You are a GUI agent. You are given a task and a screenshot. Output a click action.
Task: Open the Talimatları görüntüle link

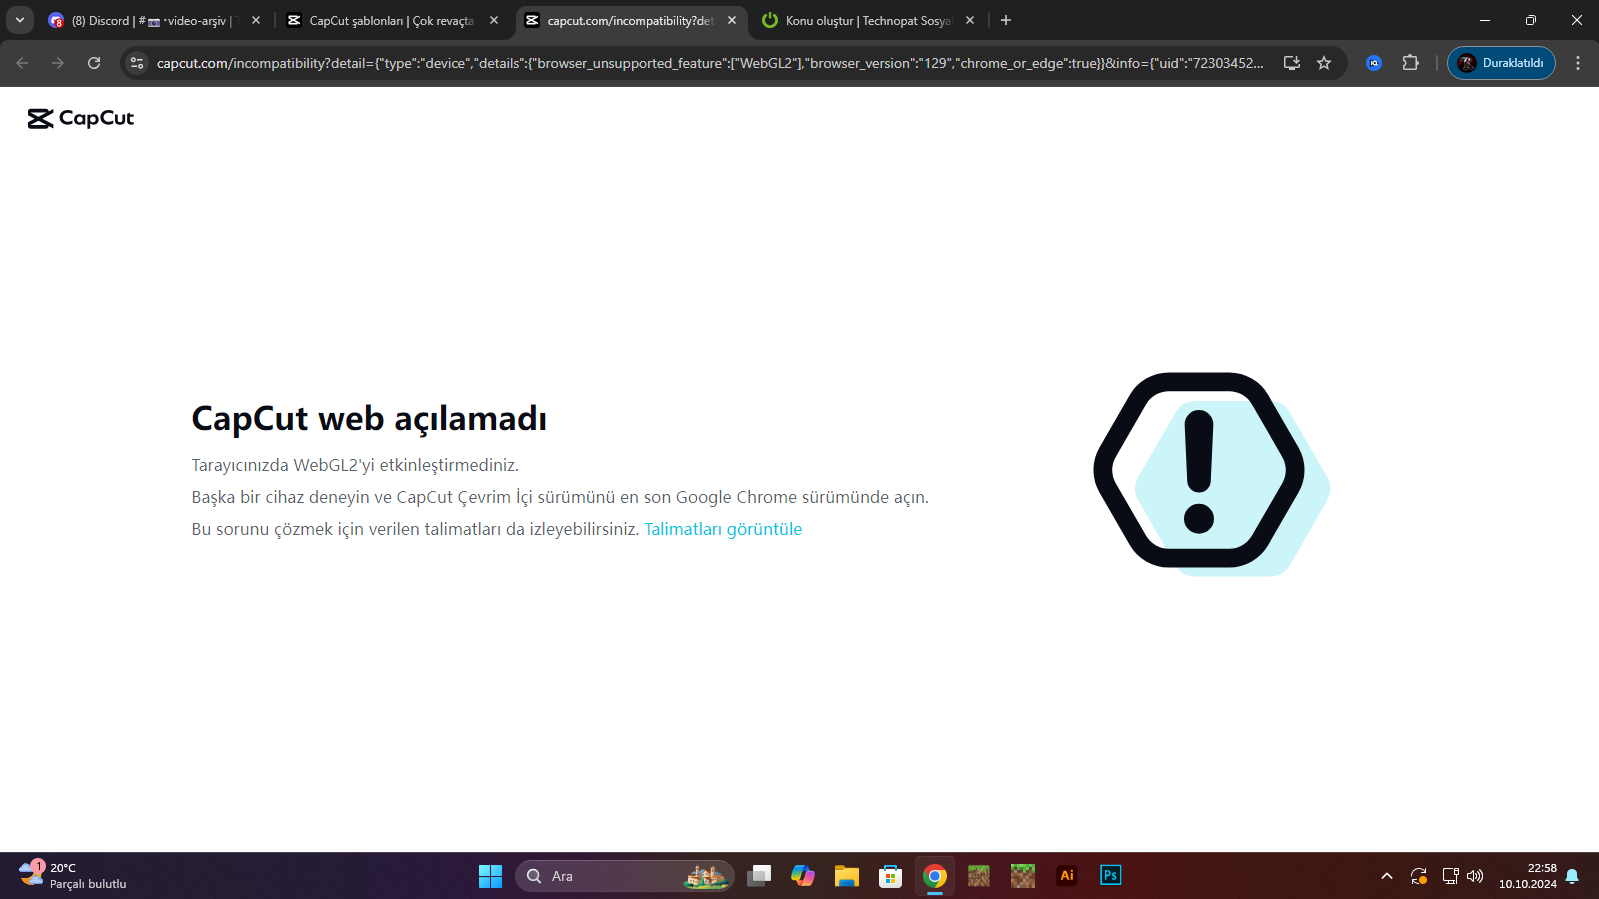pos(723,529)
